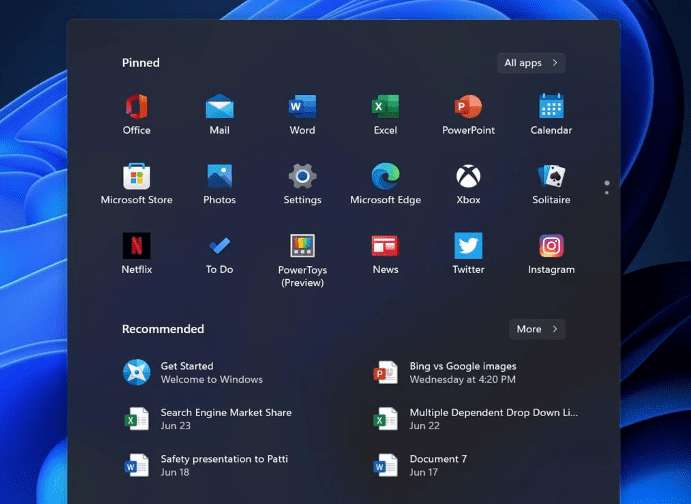
Task: Open the Instagram app
Action: [551, 253]
